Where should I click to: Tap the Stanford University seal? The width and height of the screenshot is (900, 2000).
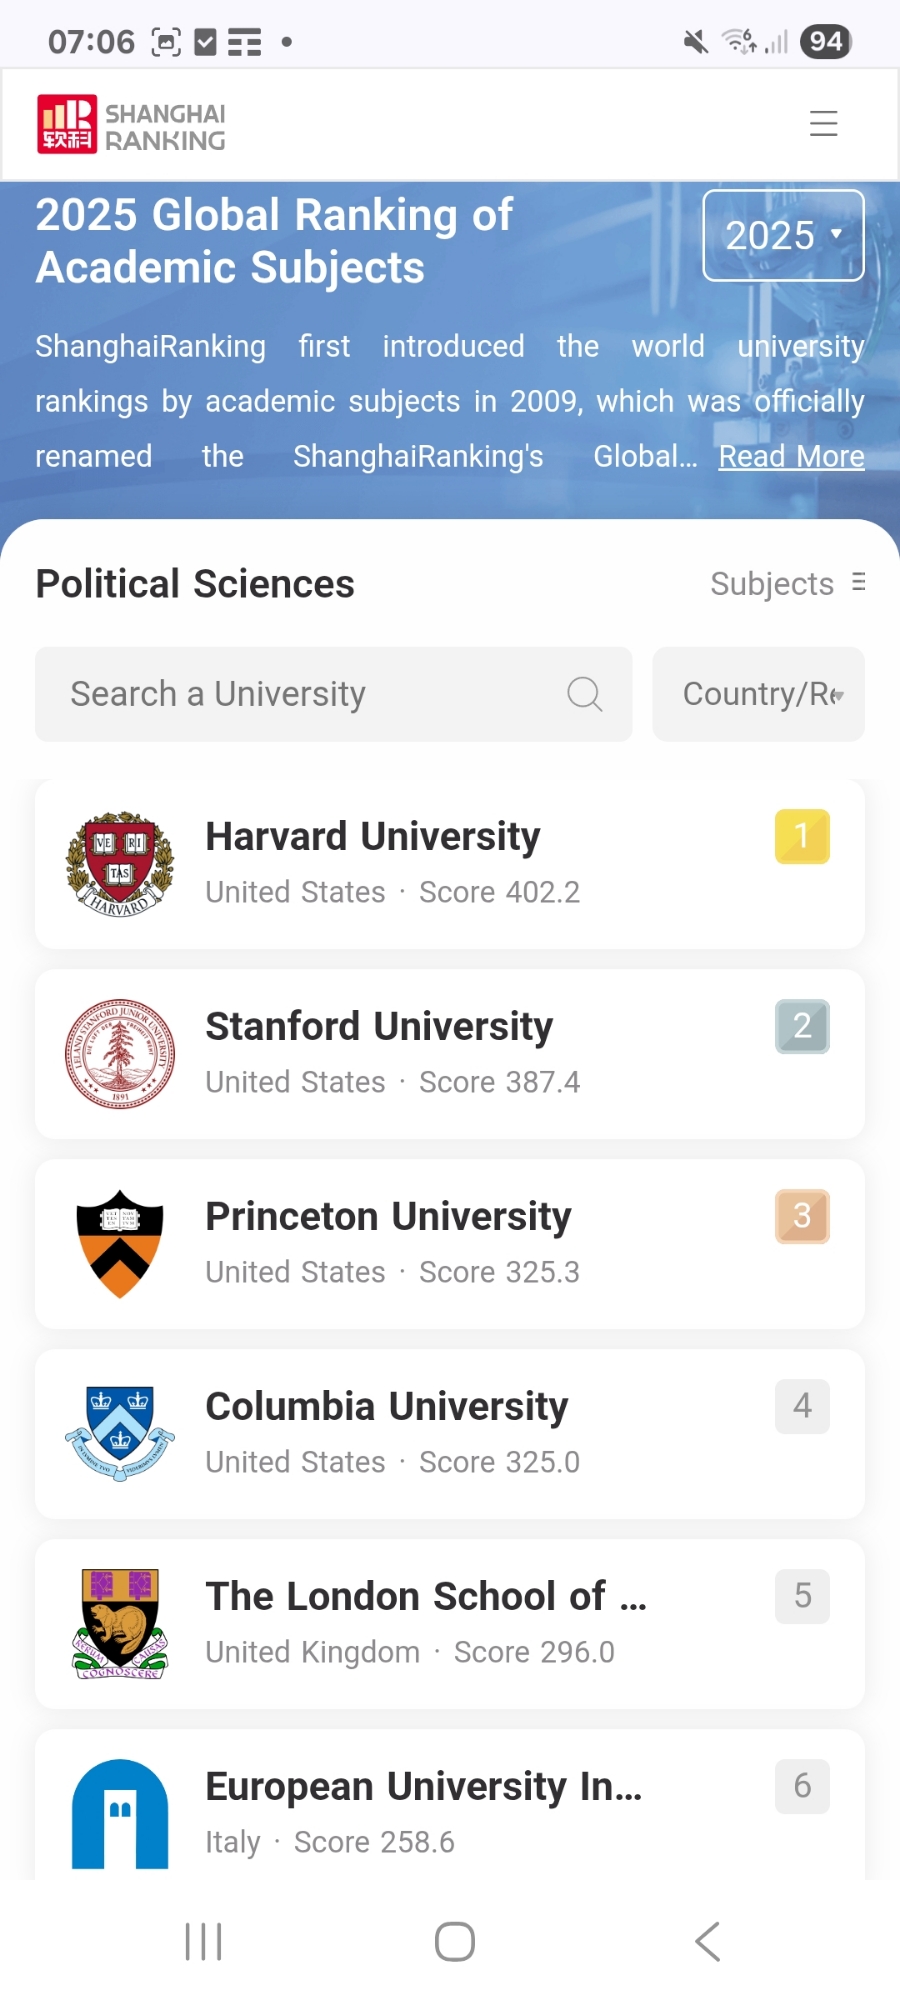click(120, 1054)
